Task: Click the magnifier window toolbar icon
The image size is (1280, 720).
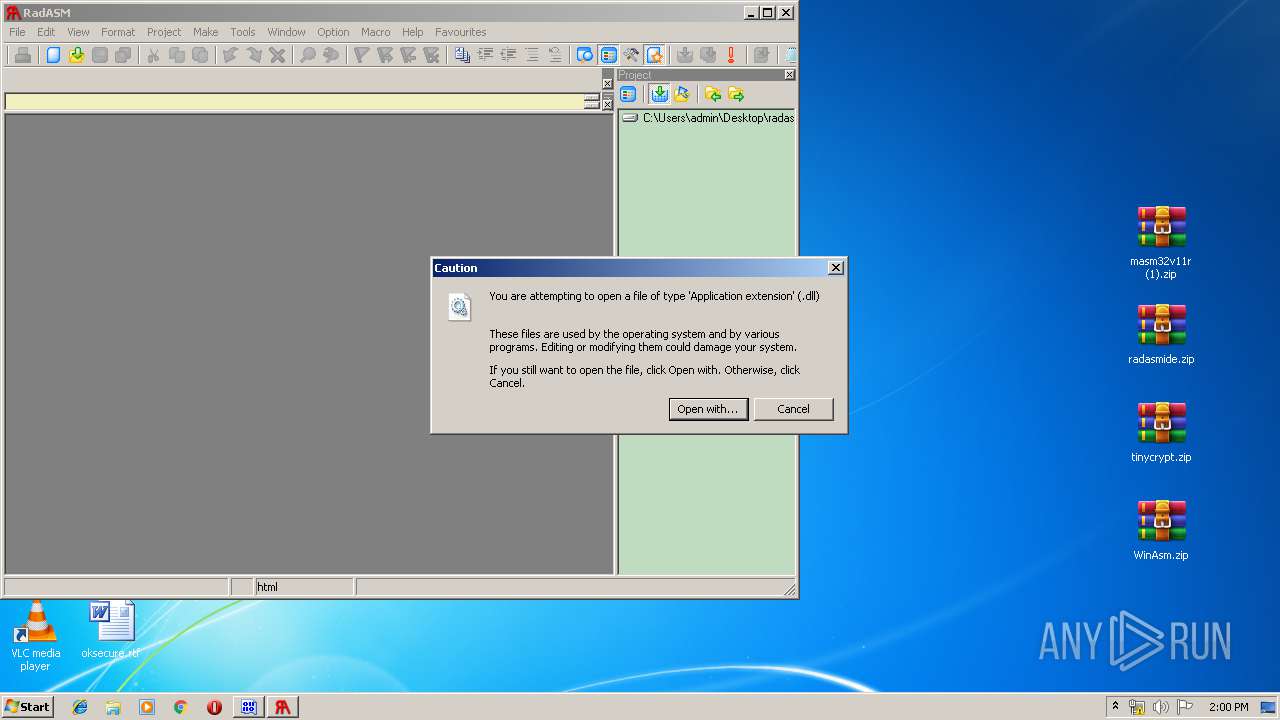Action: 585,55
